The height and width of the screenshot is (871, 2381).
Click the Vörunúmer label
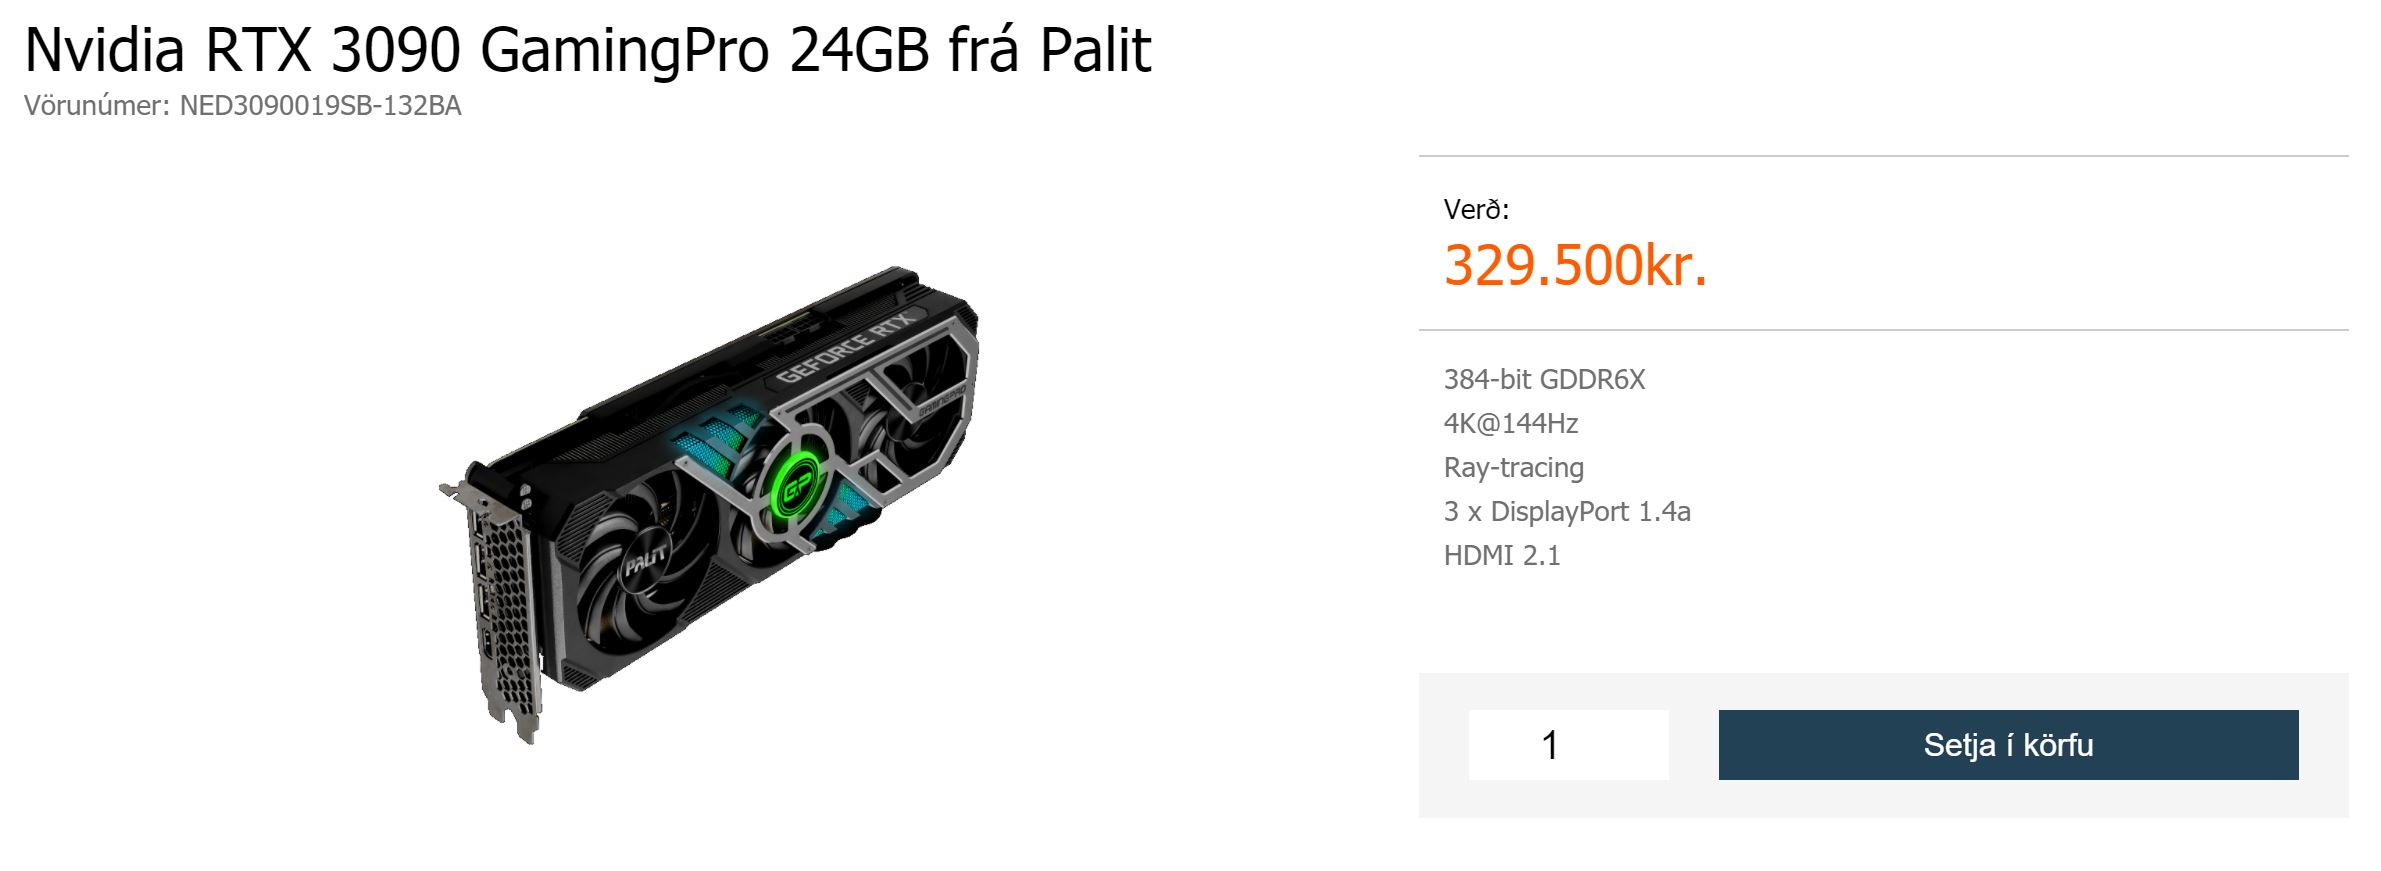tap(96, 106)
